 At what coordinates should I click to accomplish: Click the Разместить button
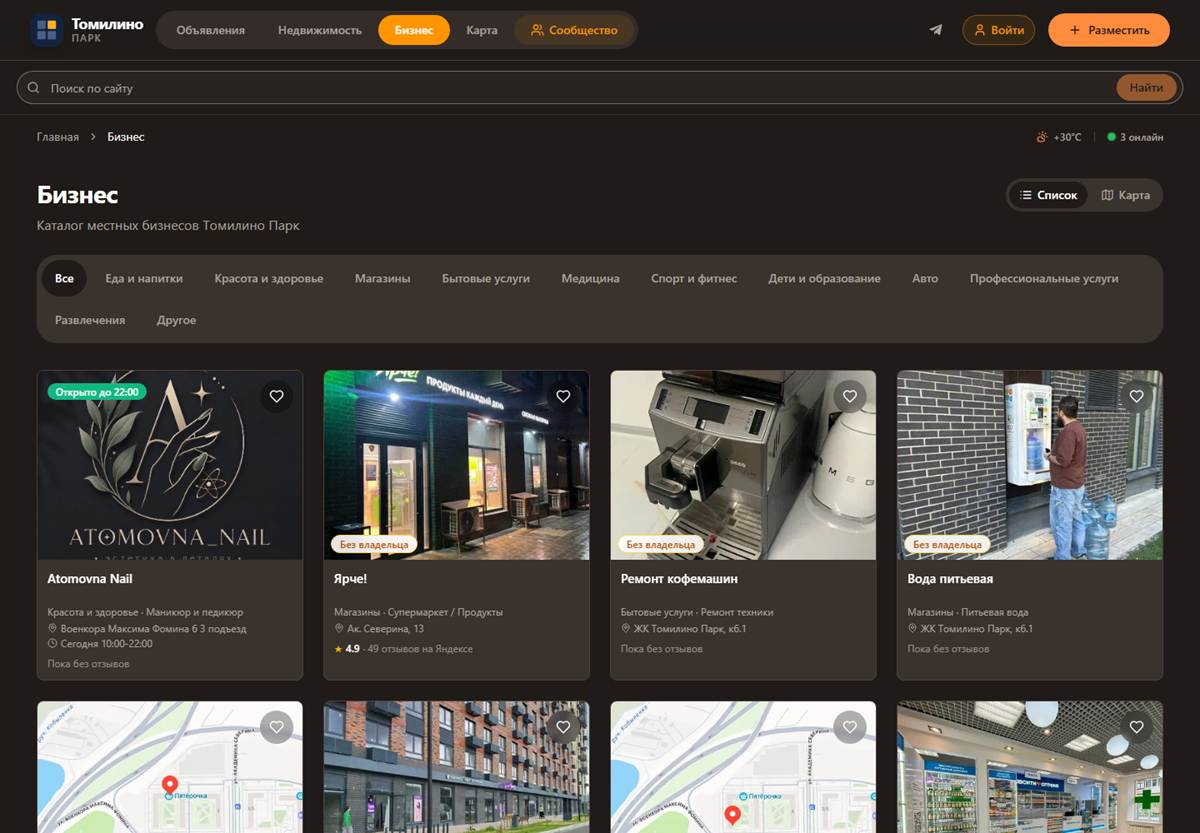1109,30
